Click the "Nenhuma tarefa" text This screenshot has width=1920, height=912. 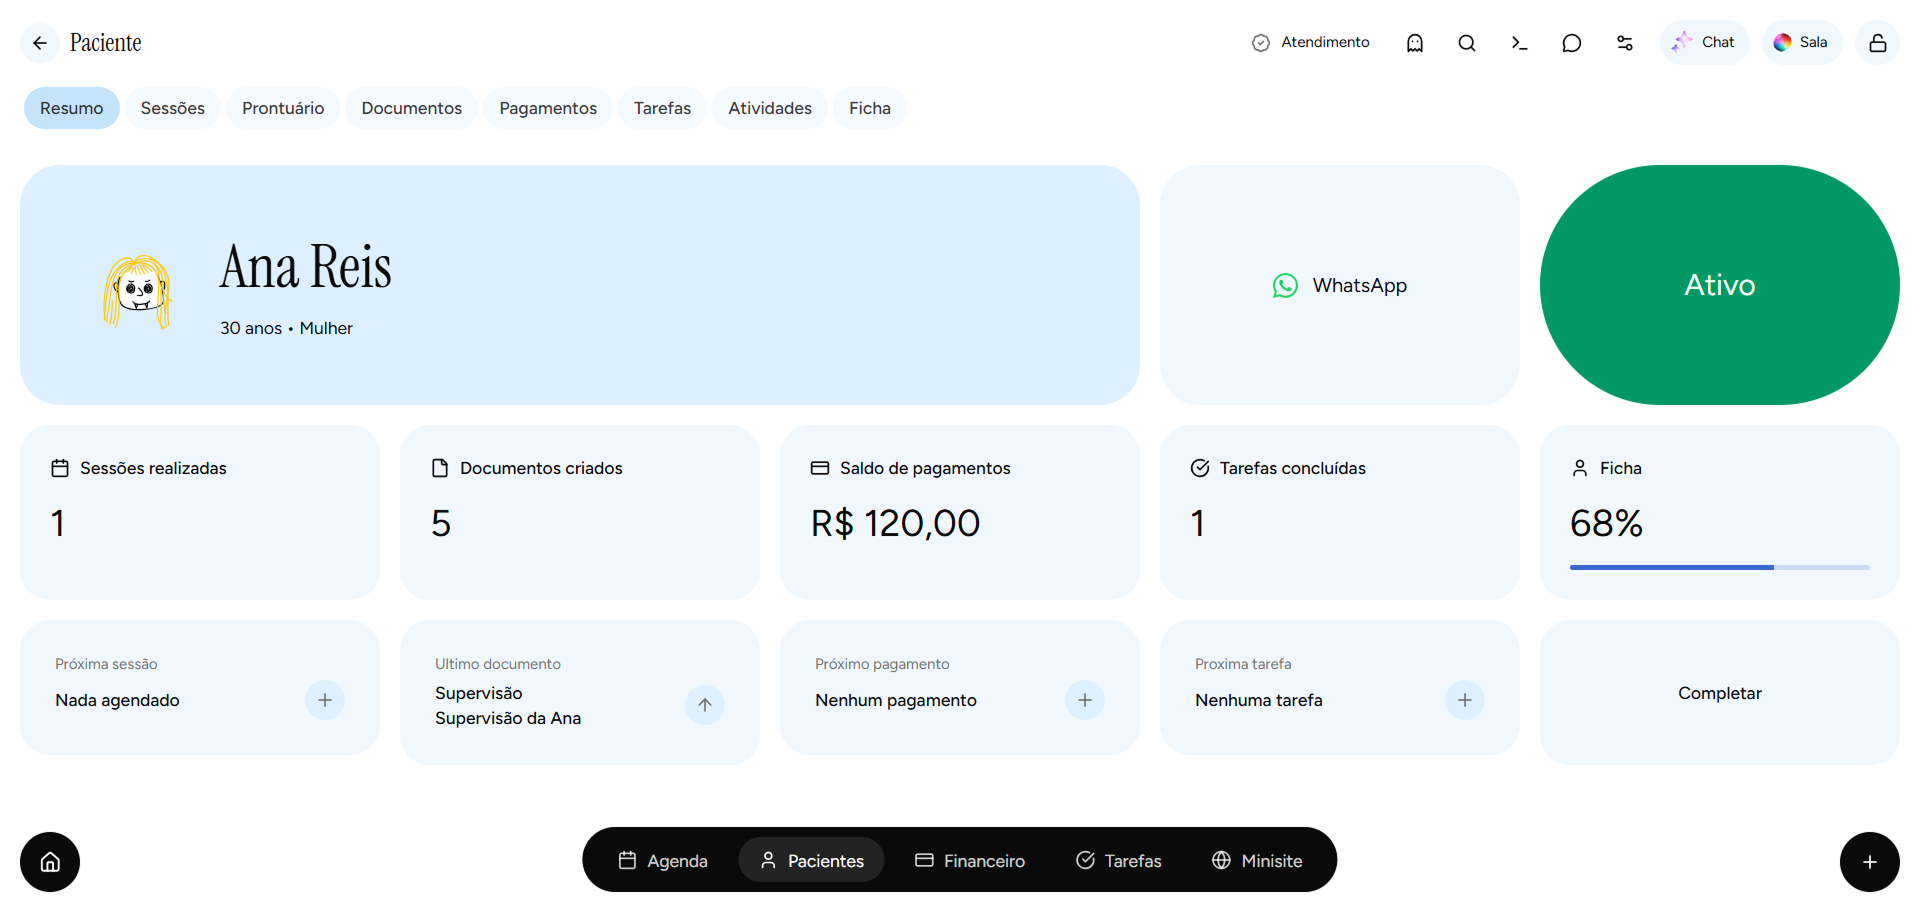(x=1259, y=700)
